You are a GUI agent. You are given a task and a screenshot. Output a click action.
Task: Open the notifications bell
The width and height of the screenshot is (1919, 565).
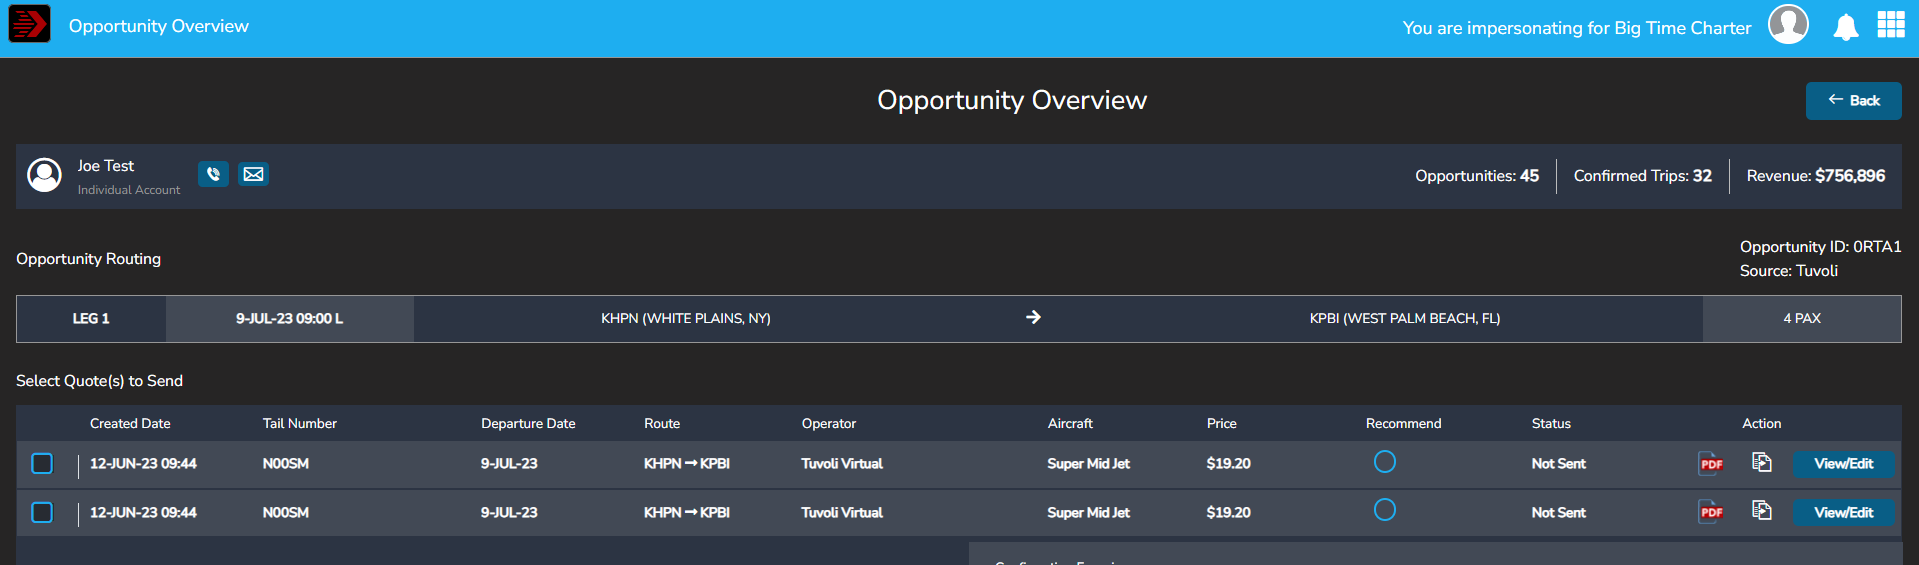1845,27
